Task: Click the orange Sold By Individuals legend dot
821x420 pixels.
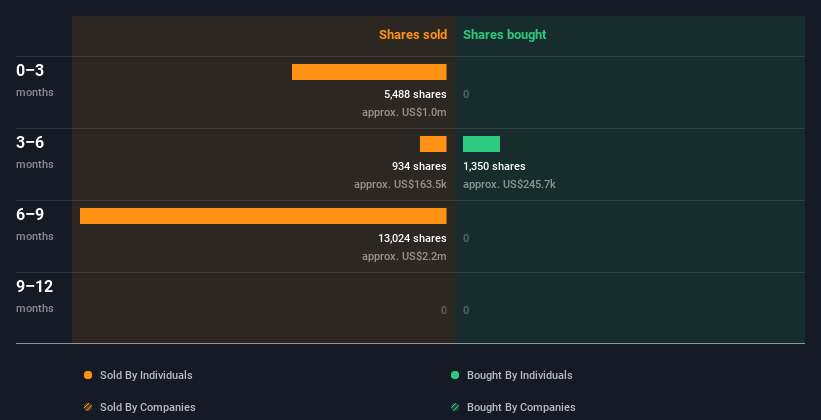Action: (88, 375)
